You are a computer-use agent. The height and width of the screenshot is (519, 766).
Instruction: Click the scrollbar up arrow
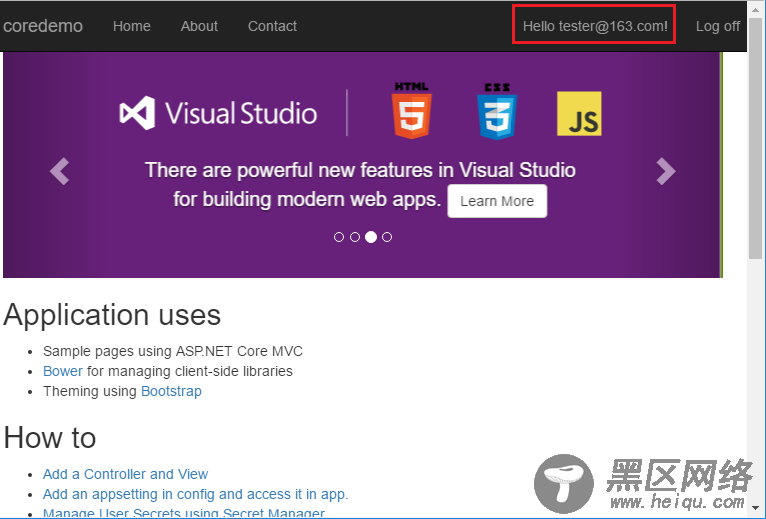(x=756, y=10)
